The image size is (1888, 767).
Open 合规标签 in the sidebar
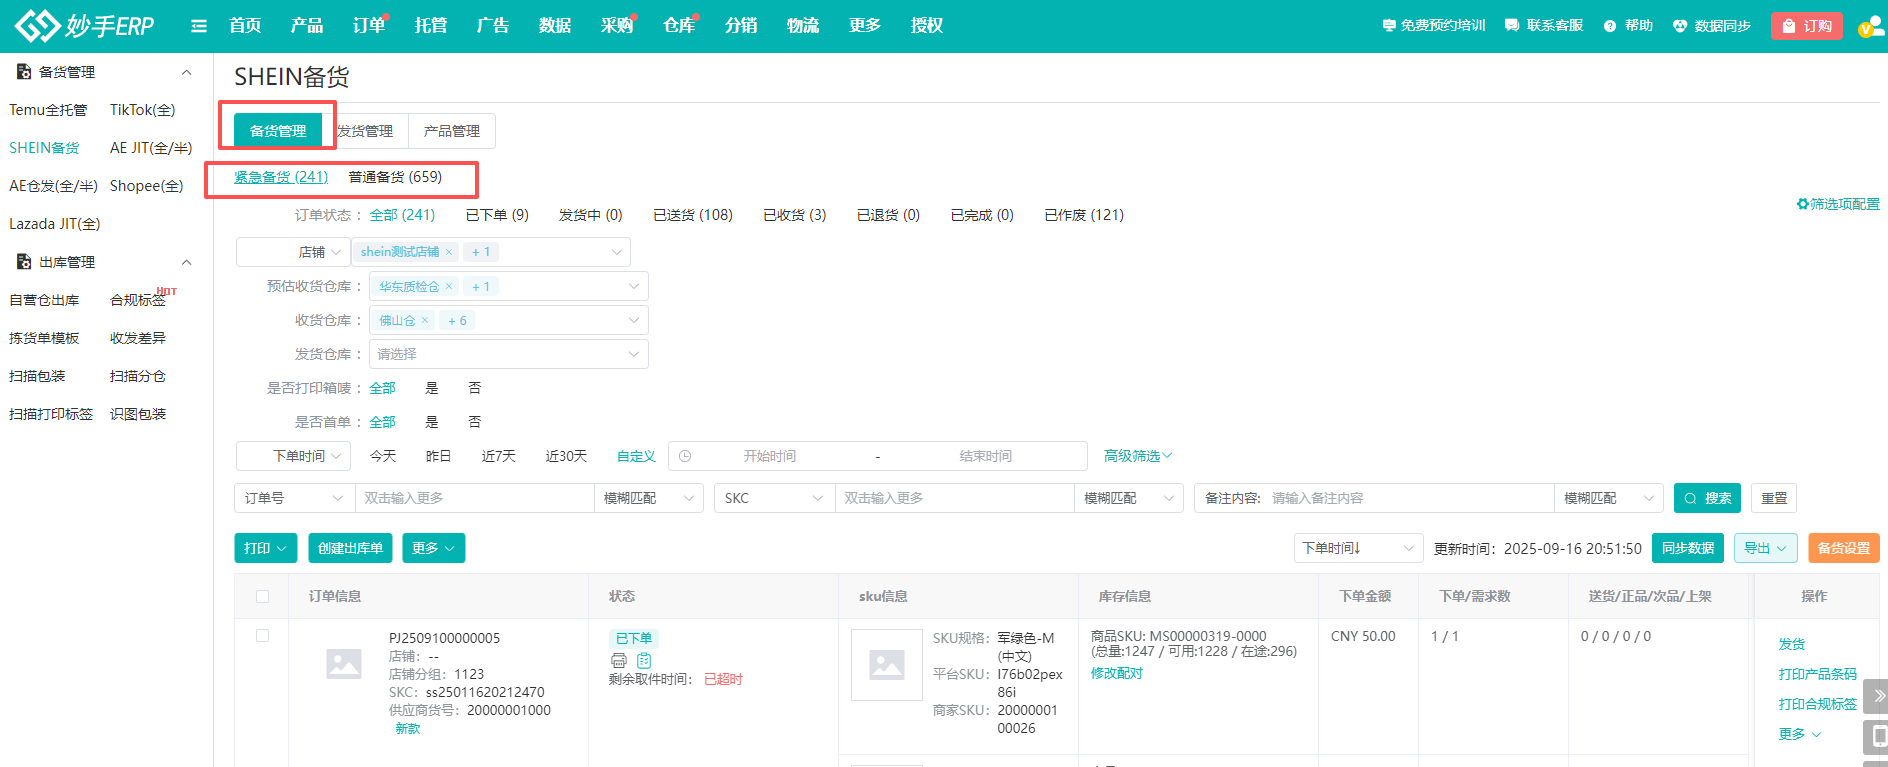tap(138, 300)
